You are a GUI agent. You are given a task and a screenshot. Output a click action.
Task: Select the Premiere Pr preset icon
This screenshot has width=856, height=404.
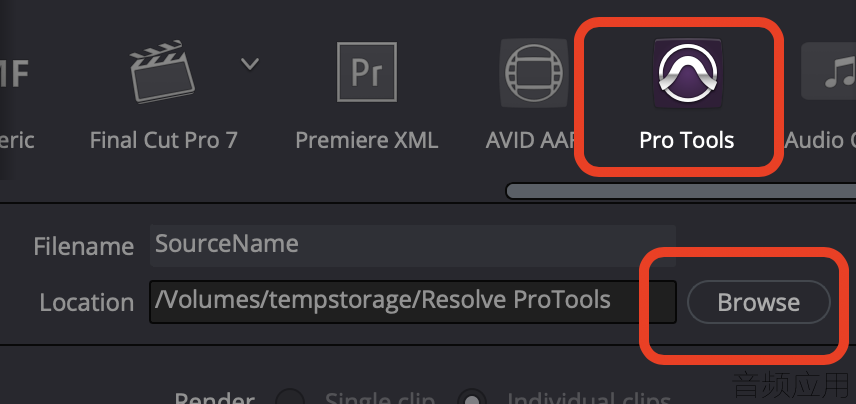pos(367,72)
